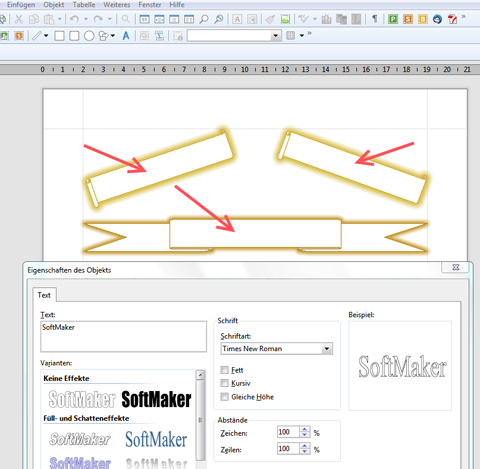This screenshot has height=469, width=480.
Task: Select the TextArt letter A tool
Action: (x=126, y=36)
